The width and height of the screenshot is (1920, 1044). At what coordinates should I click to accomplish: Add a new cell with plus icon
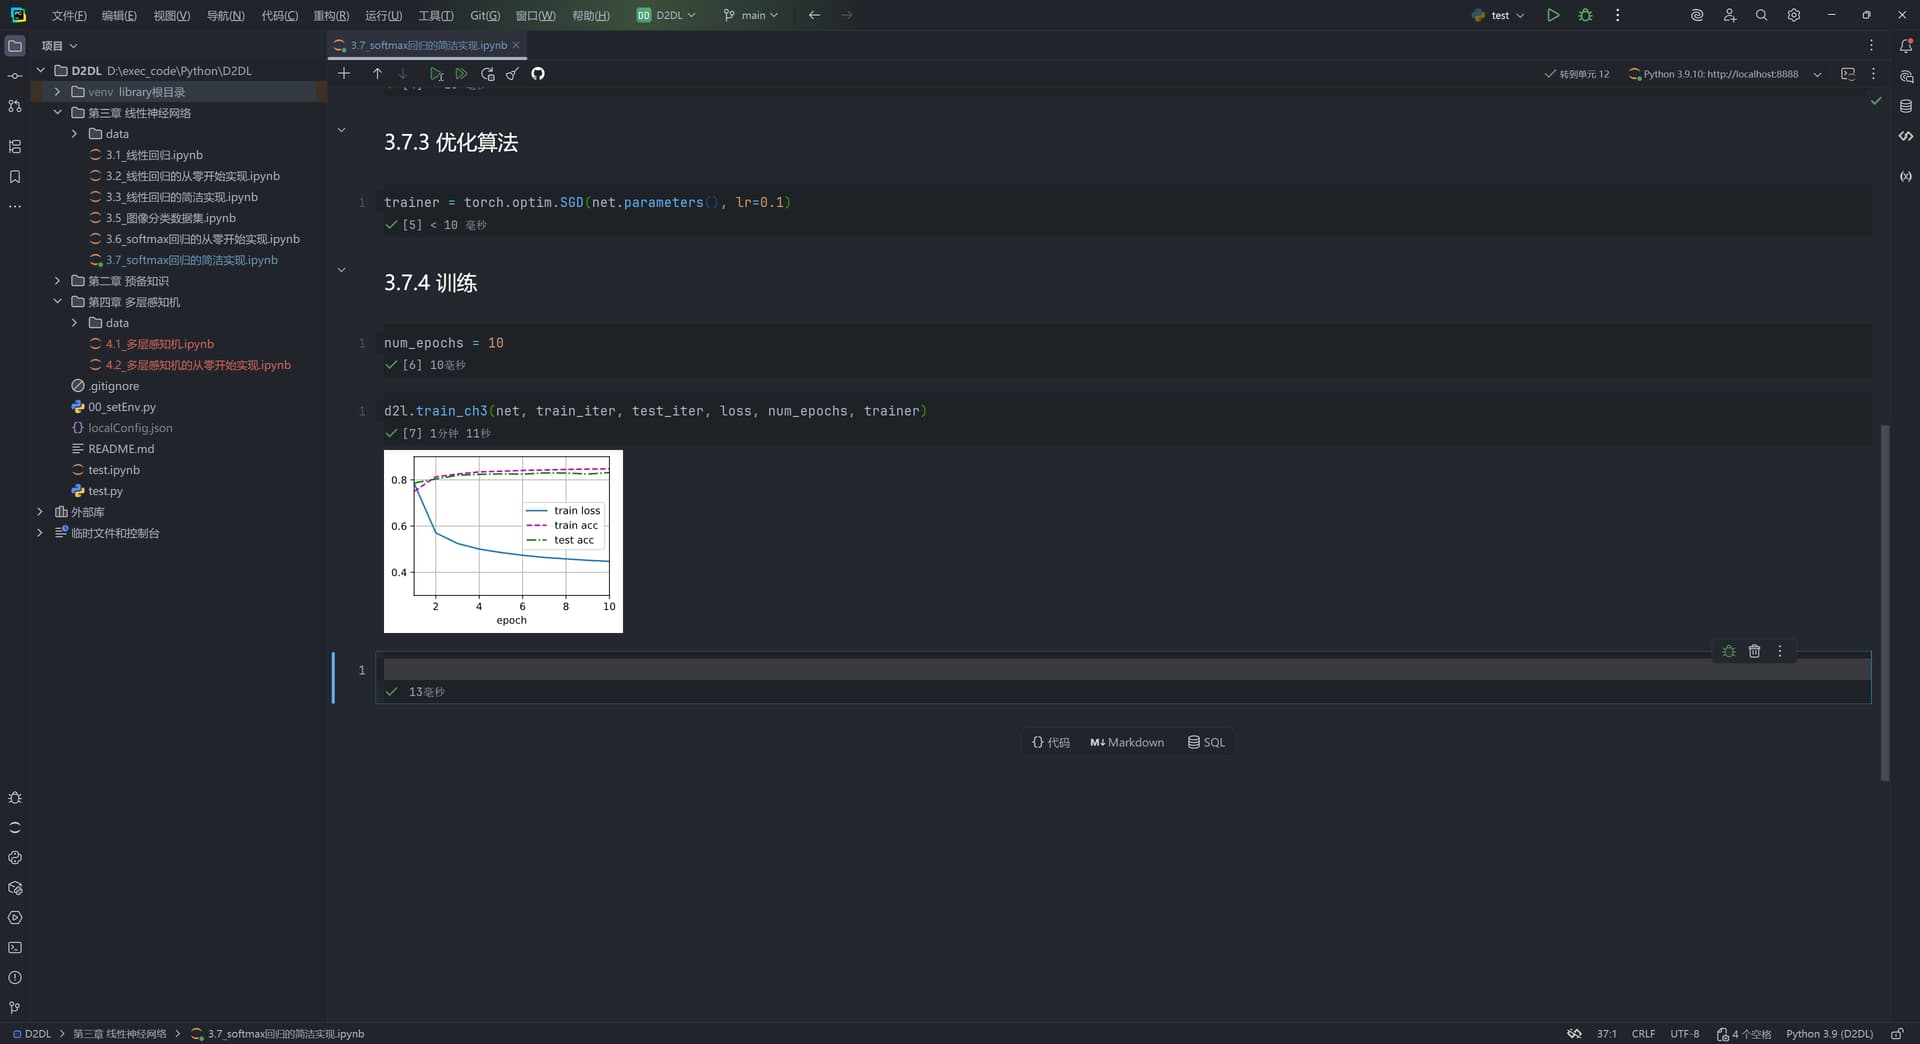point(344,74)
